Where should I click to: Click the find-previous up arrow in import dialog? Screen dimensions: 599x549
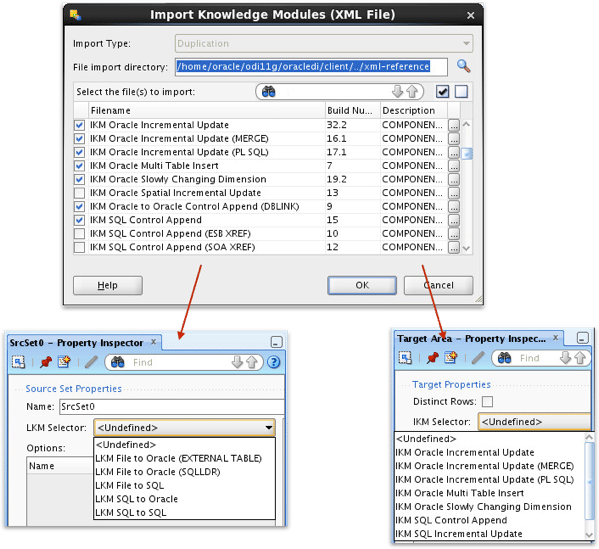412,92
